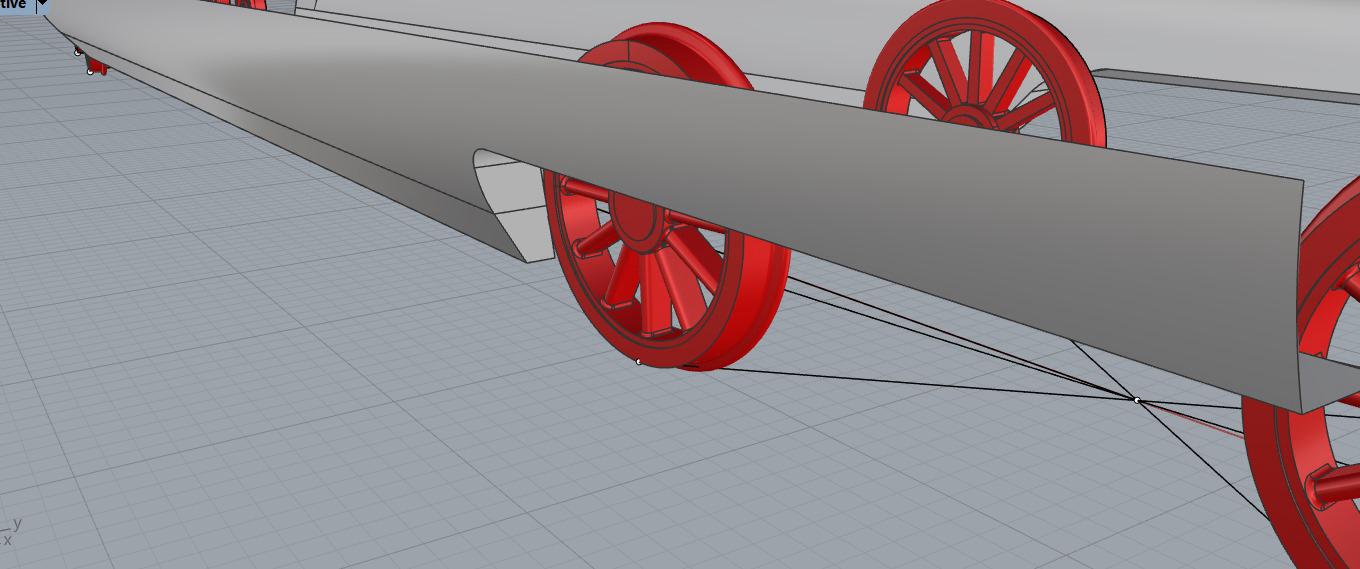Select the world axes icon
Screen dimensions: 1360x569
(11, 532)
